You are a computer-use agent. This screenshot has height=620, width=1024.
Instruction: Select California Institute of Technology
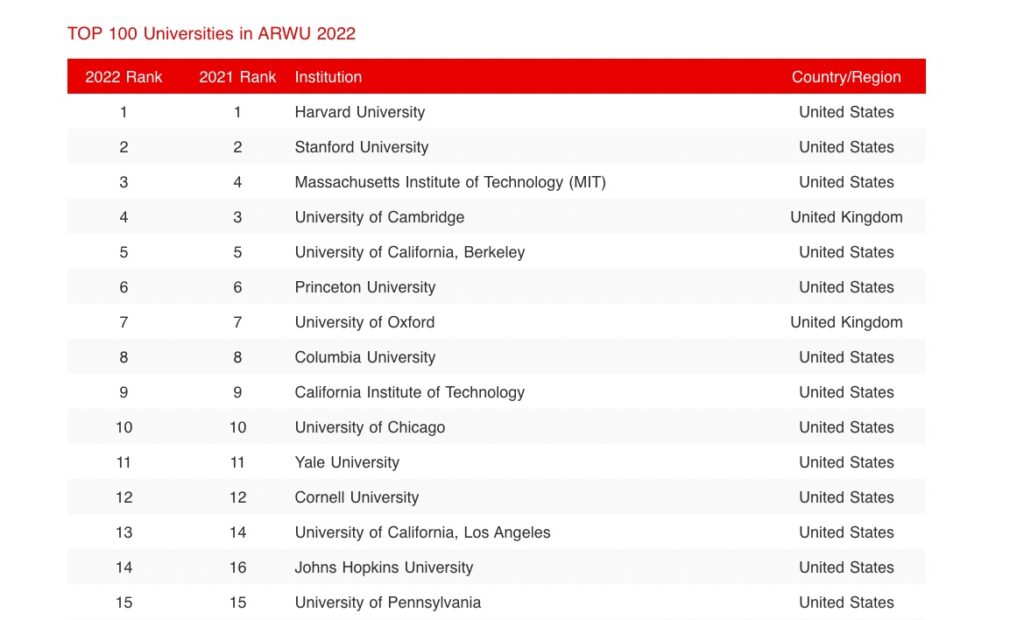[x=409, y=393]
